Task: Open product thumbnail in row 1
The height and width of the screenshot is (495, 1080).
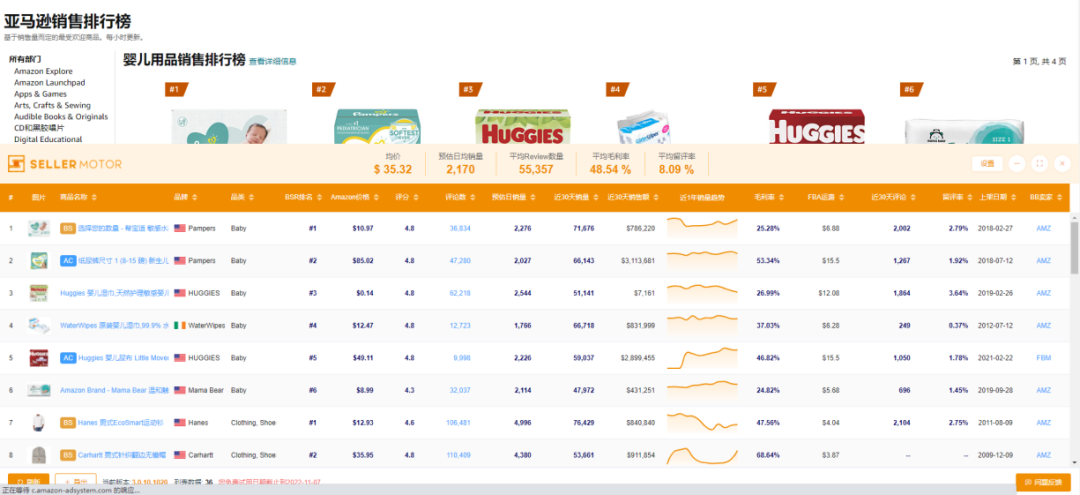Action: point(39,228)
